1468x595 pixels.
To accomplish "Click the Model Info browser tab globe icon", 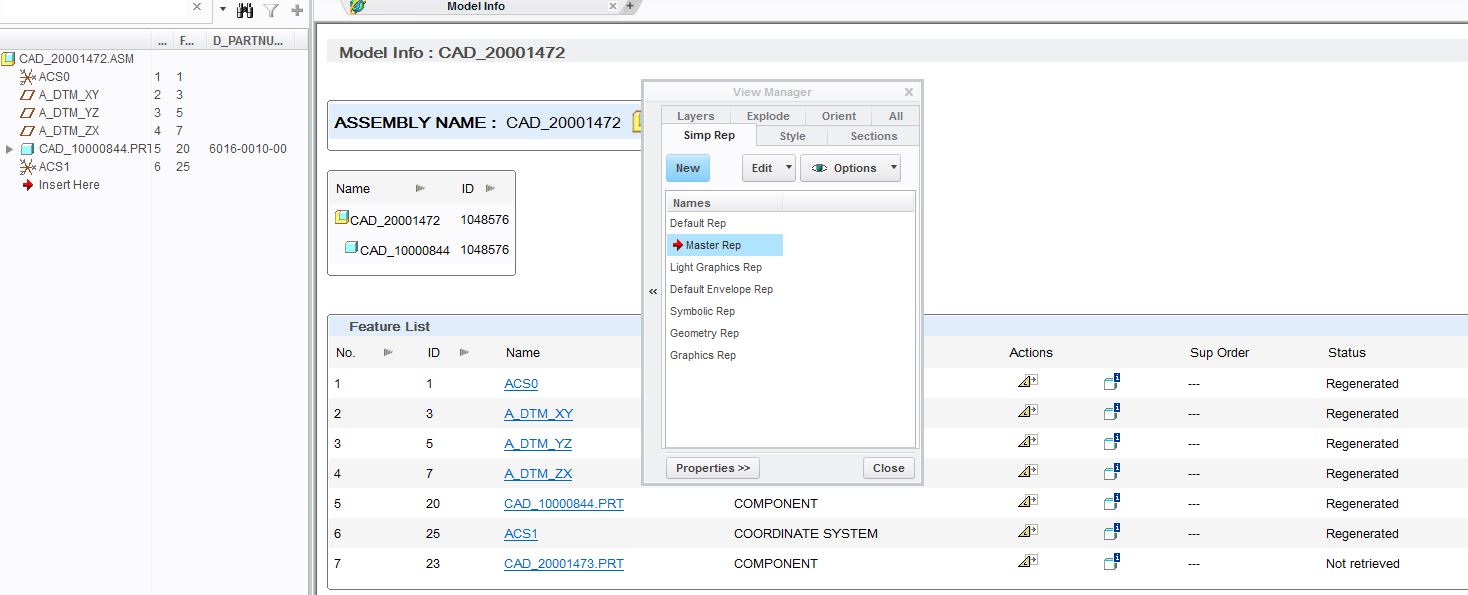I will coord(357,6).
